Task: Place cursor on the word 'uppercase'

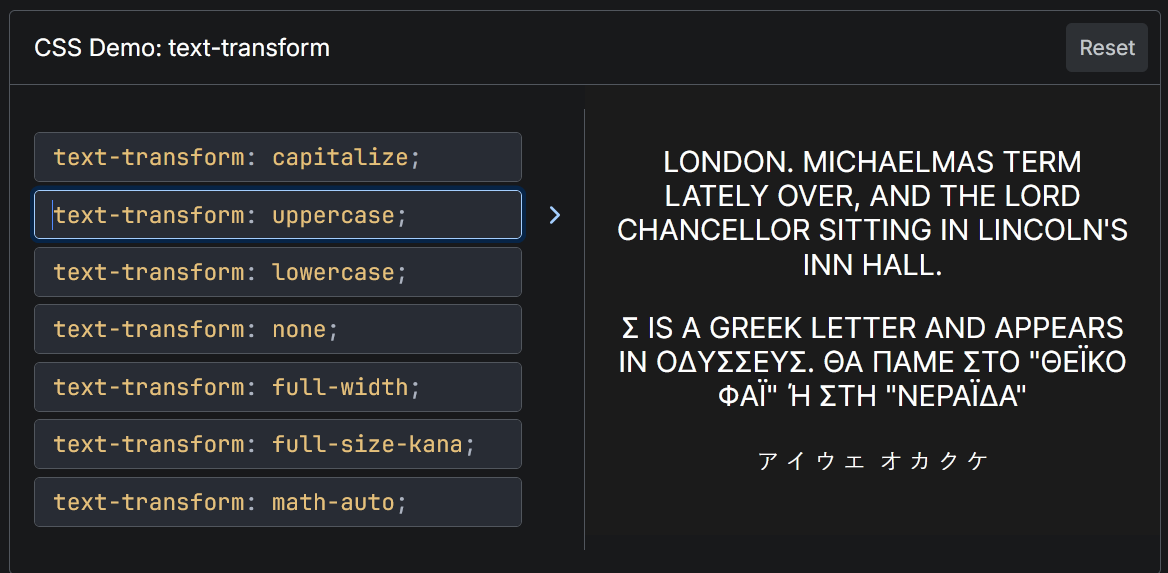Action: click(x=333, y=215)
